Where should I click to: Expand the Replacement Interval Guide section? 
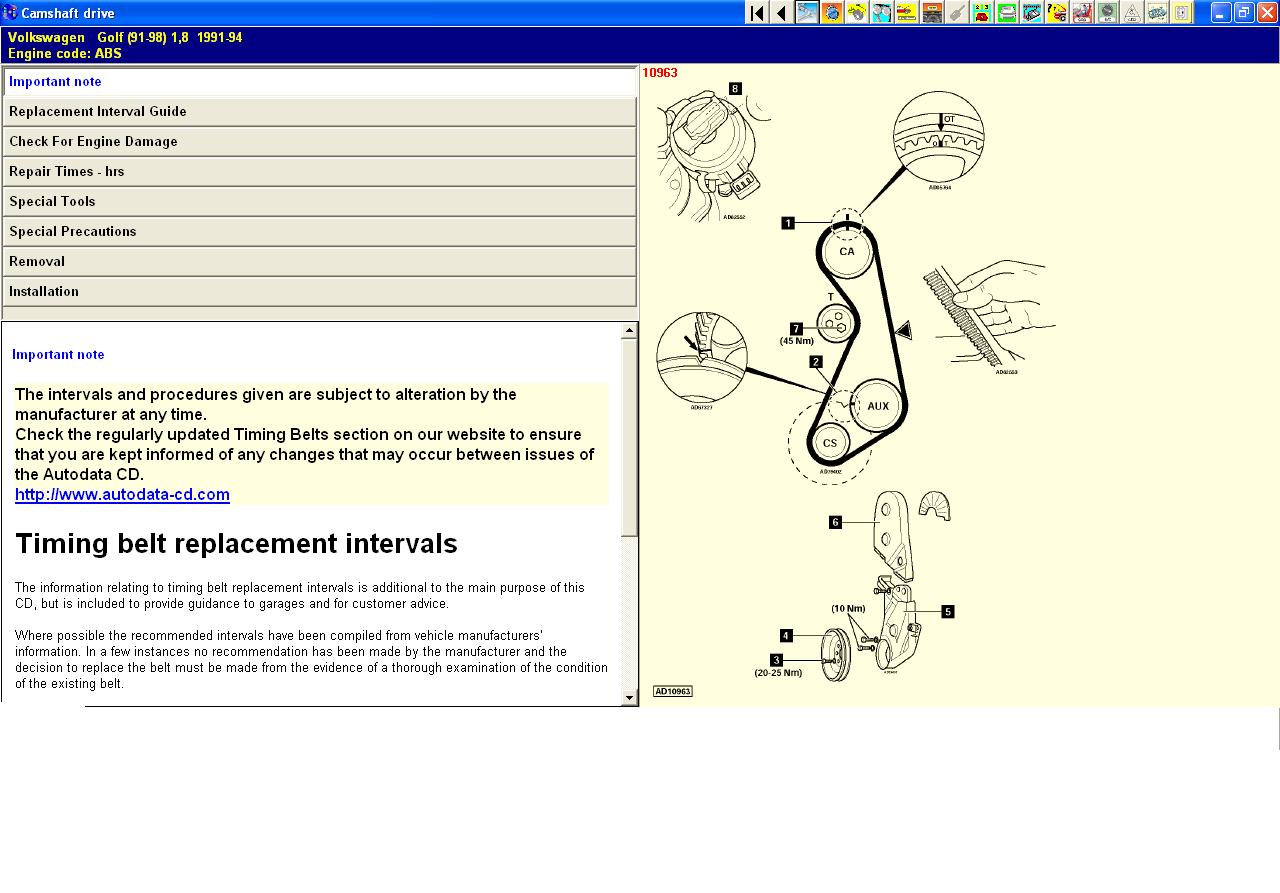click(x=319, y=112)
